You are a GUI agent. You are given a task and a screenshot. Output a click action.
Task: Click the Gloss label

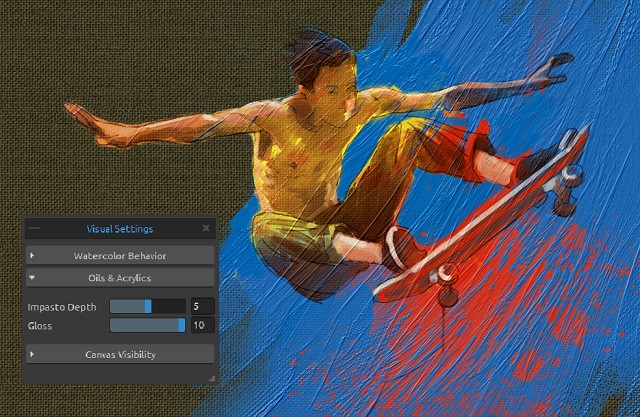(40, 326)
